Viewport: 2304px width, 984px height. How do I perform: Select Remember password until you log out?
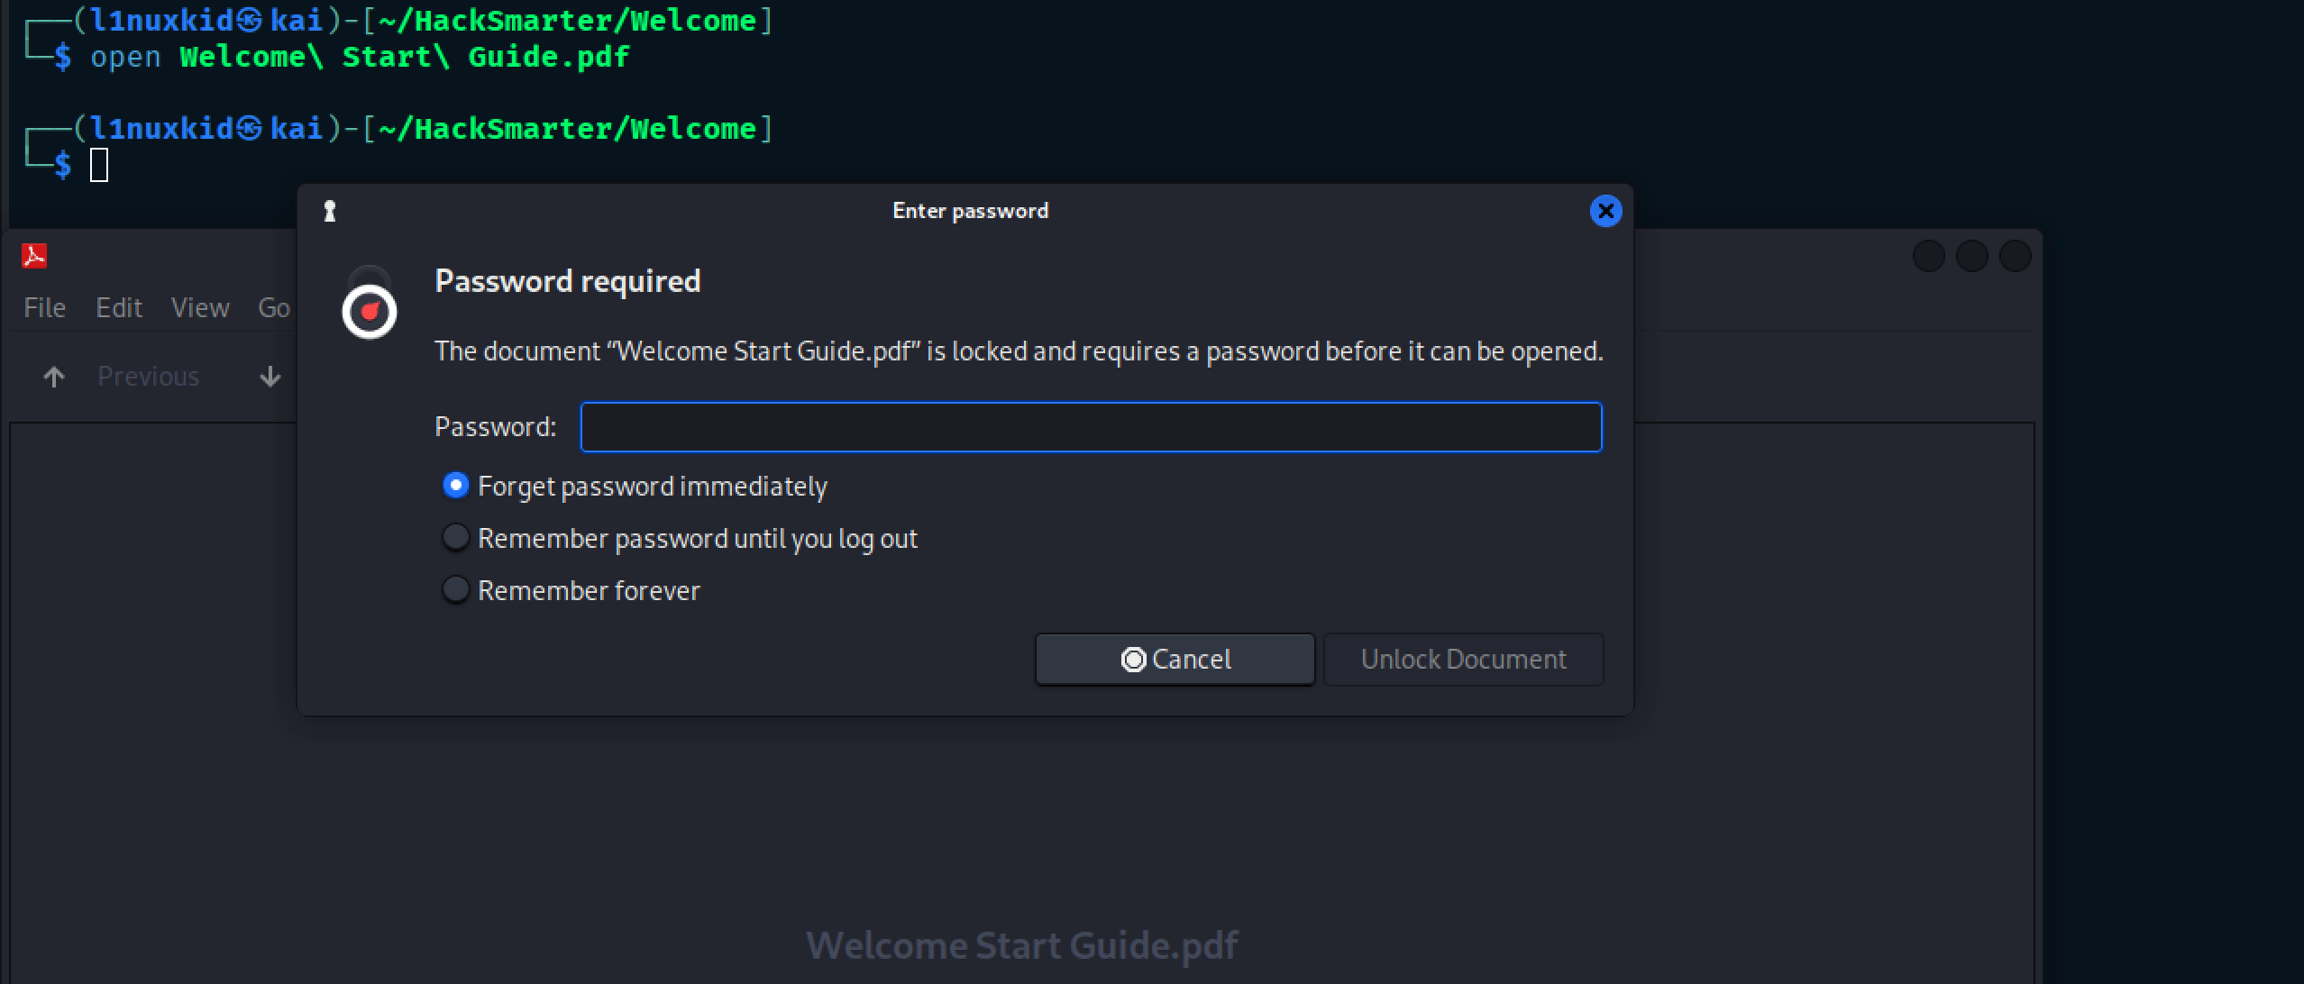coord(456,538)
